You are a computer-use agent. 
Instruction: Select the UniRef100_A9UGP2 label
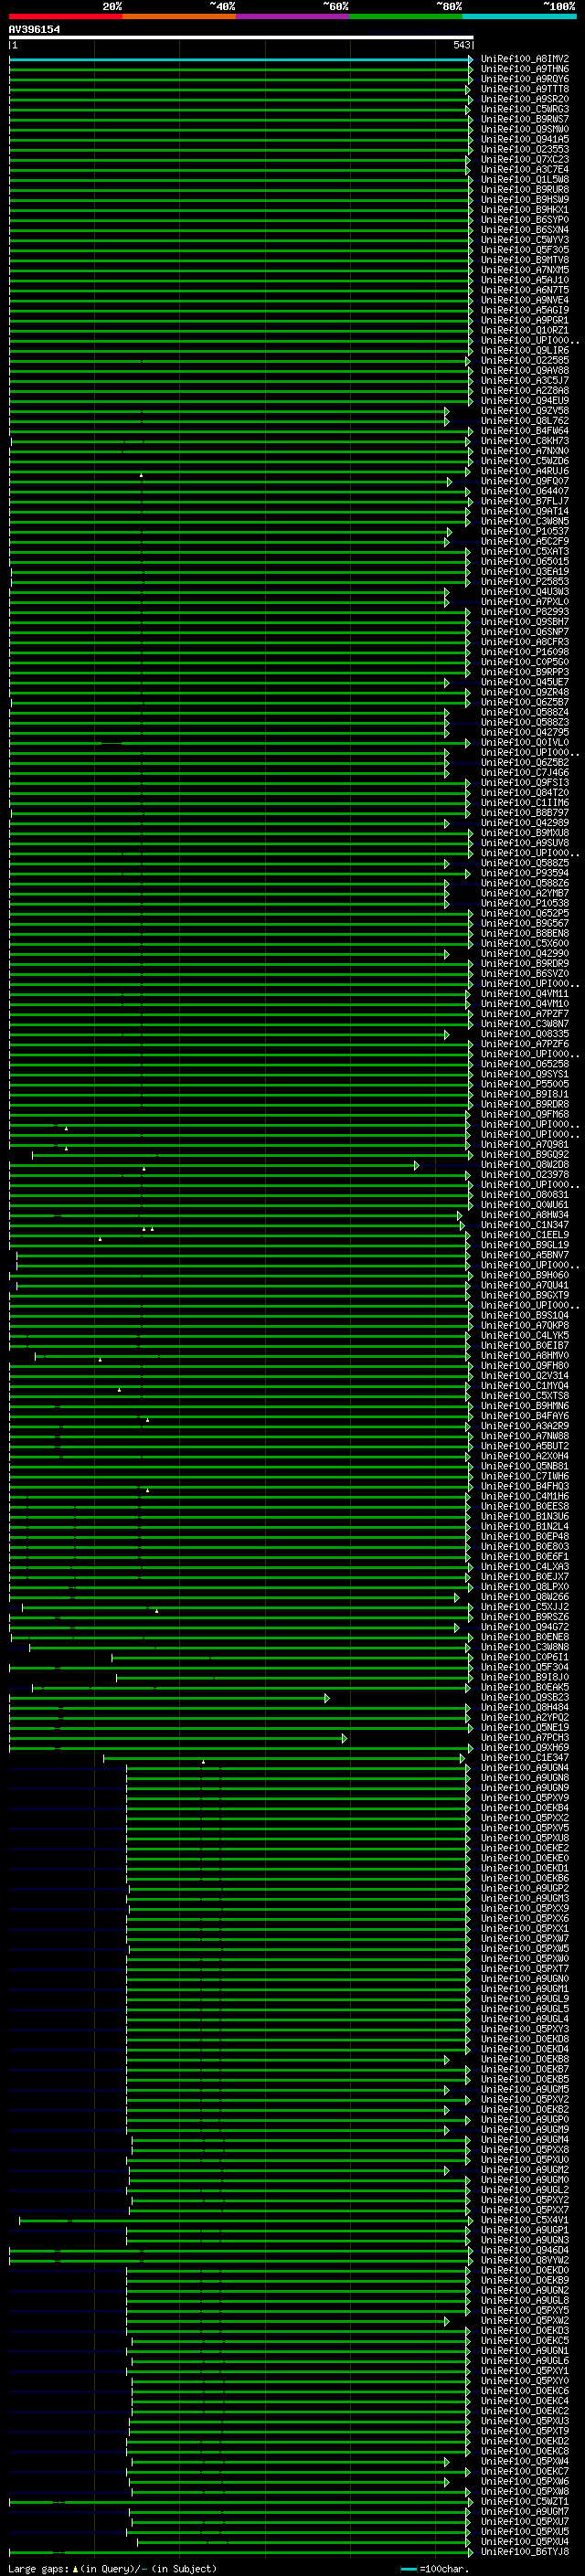[524, 1889]
